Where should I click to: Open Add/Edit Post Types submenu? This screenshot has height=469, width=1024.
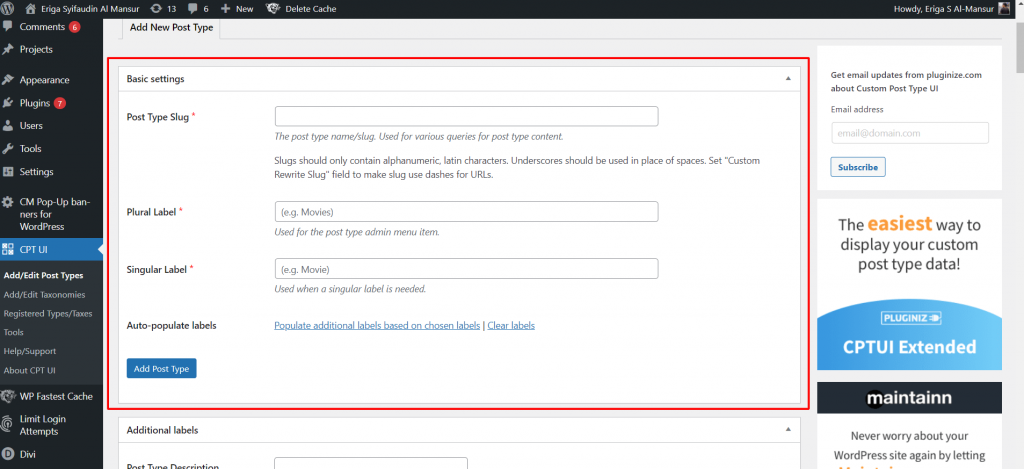point(43,276)
